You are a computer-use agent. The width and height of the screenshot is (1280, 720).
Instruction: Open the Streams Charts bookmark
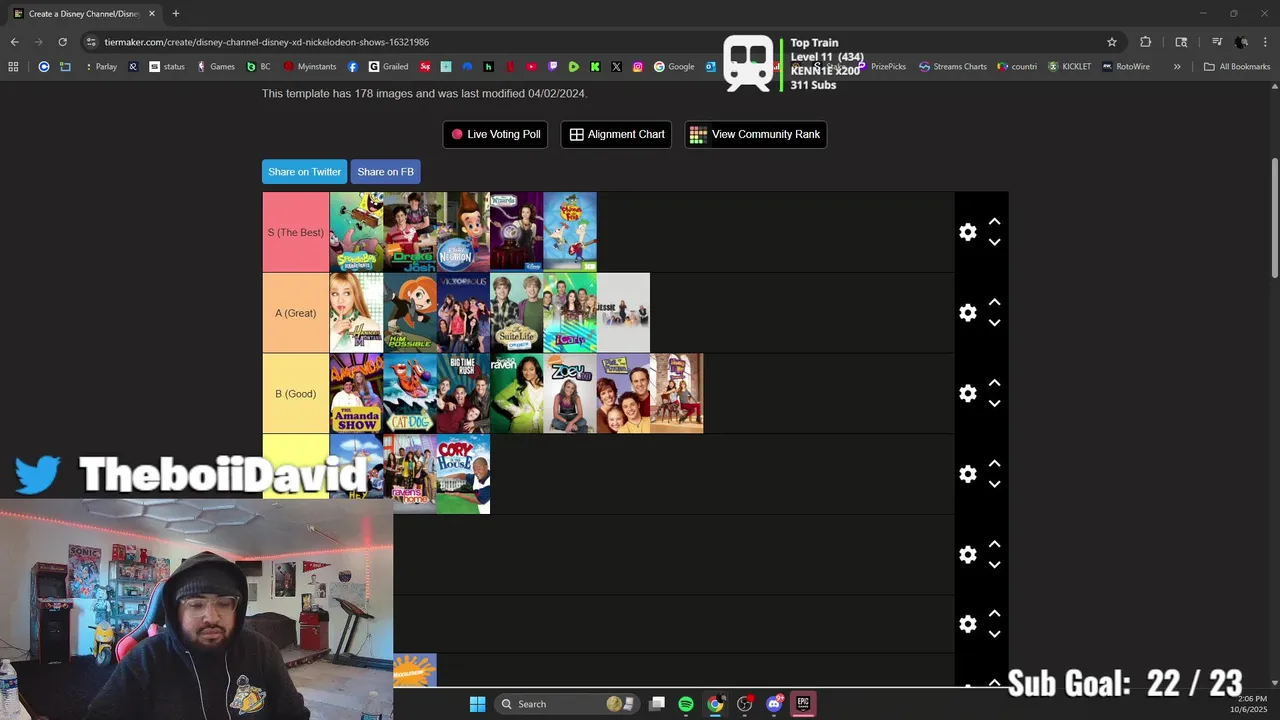pos(953,67)
